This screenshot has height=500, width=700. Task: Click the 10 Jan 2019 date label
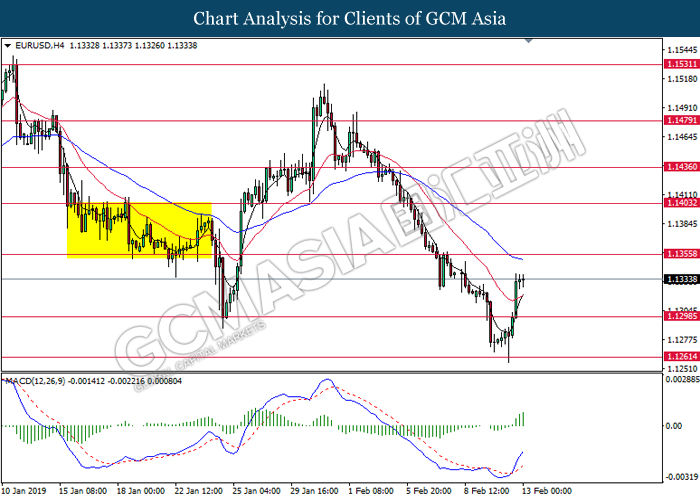[24, 491]
